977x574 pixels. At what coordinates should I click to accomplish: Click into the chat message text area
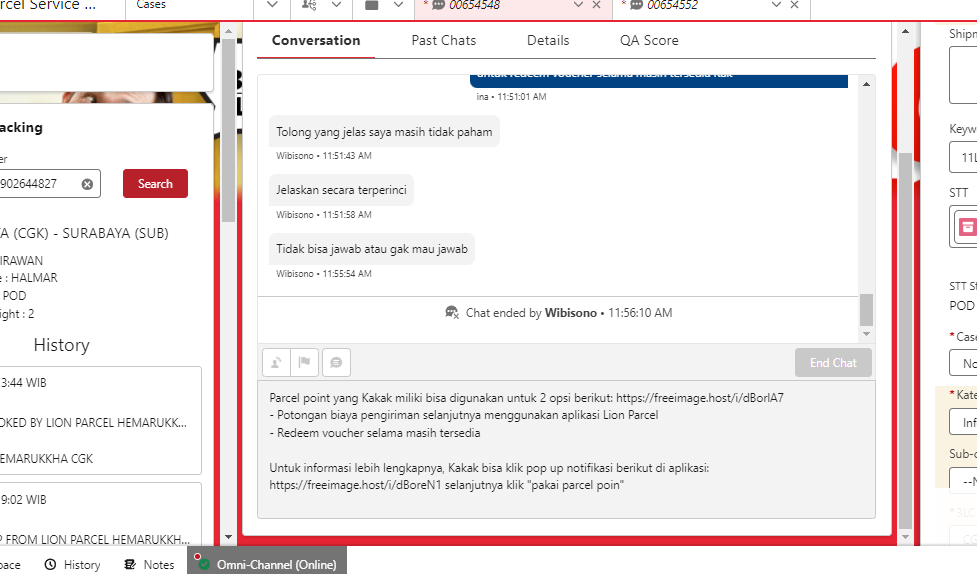pos(566,449)
